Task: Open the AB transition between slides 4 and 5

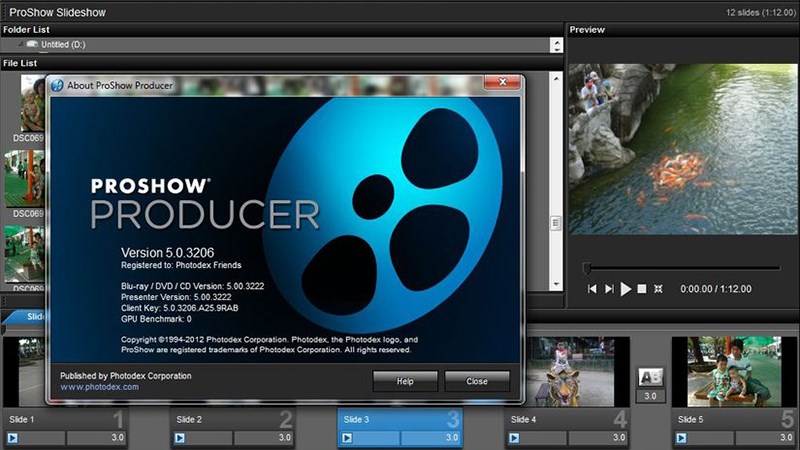Action: tap(650, 377)
